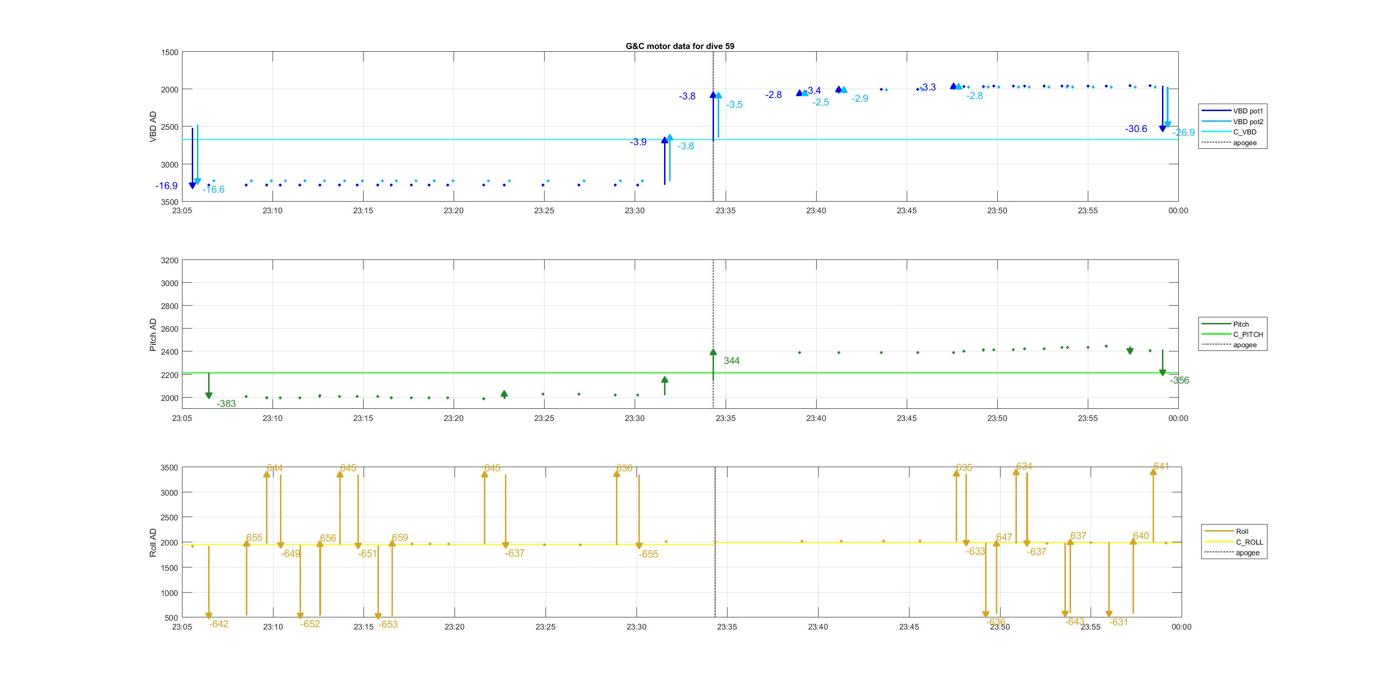Image resolution: width=1400 pixels, height=693 pixels.
Task: Select the '-3.5' VBD data label
Action: (x=734, y=104)
